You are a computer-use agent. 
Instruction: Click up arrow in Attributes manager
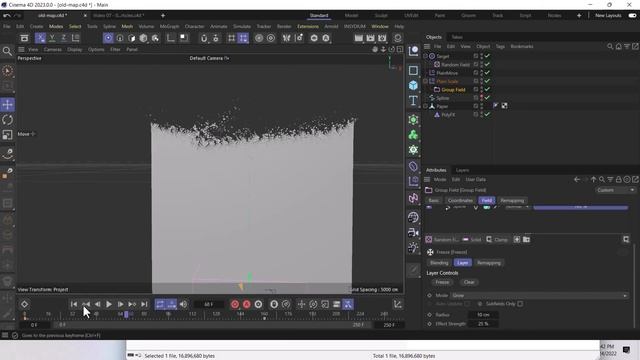593,180
